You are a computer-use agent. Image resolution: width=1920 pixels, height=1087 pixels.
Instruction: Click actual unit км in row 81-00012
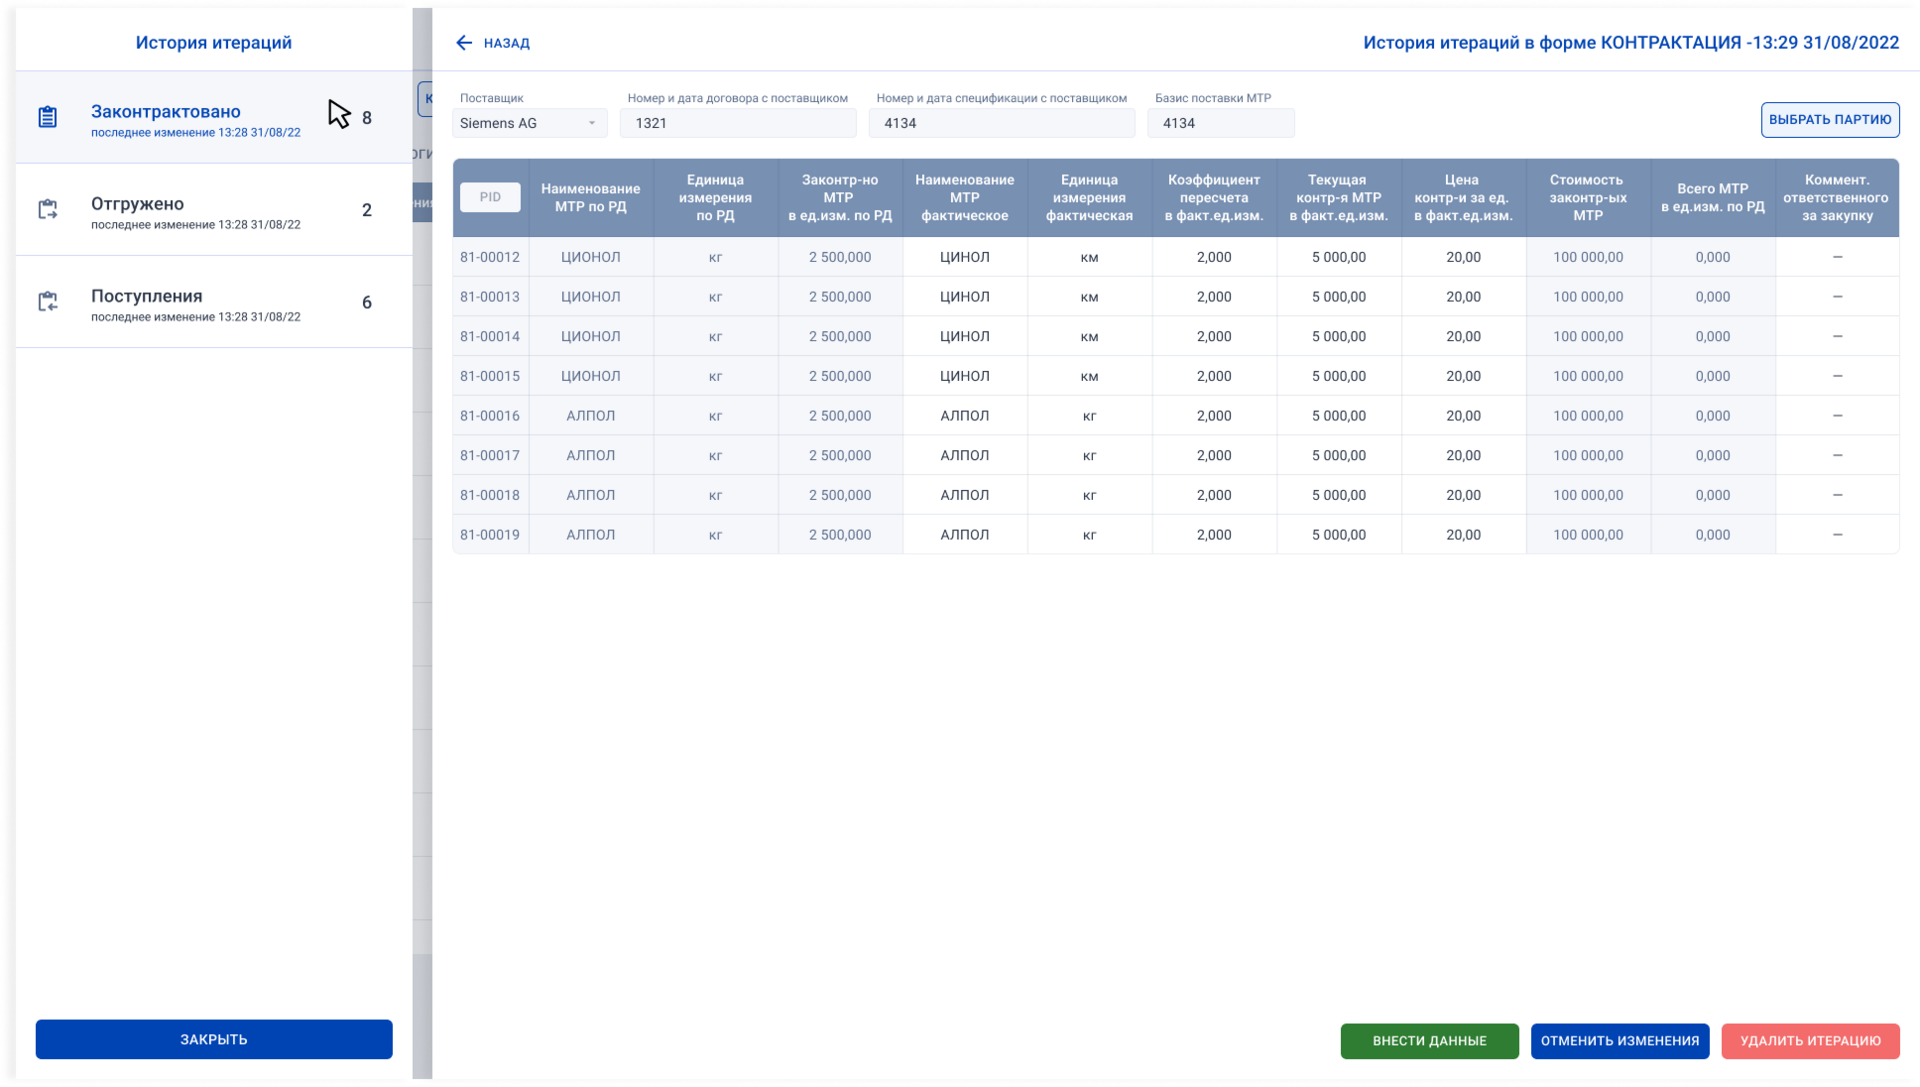(1089, 257)
